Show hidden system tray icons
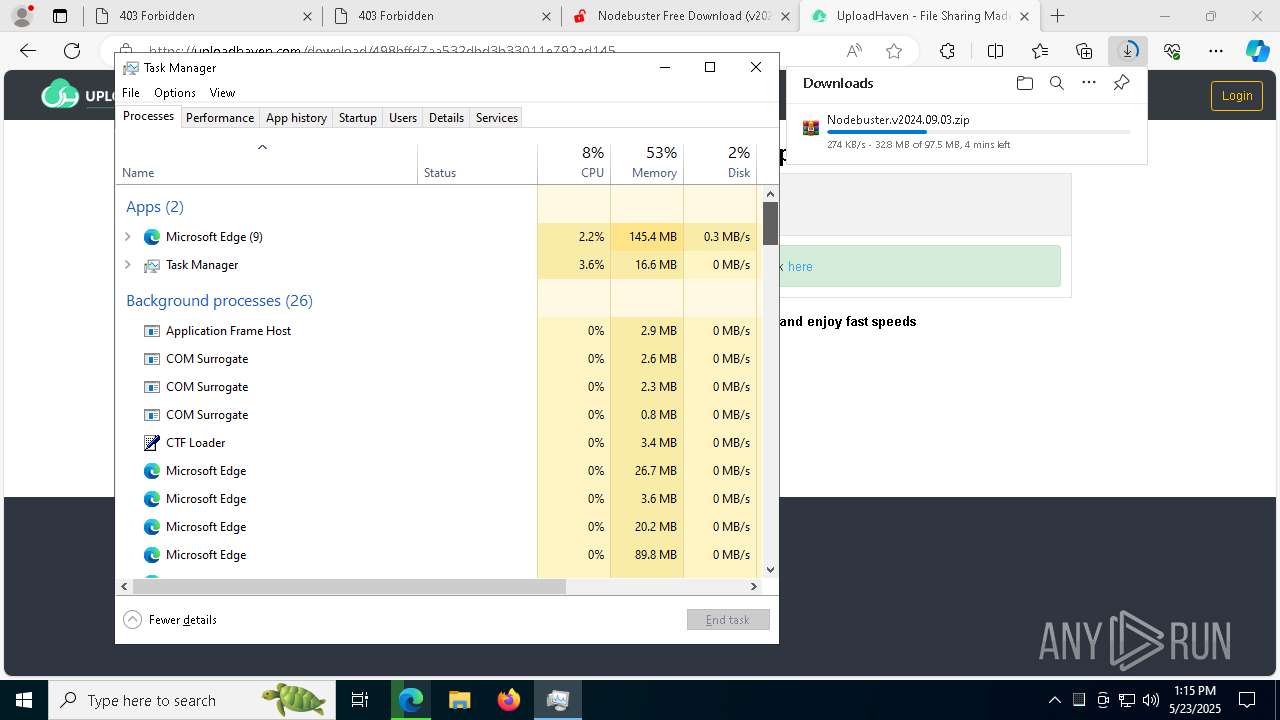 (1055, 700)
